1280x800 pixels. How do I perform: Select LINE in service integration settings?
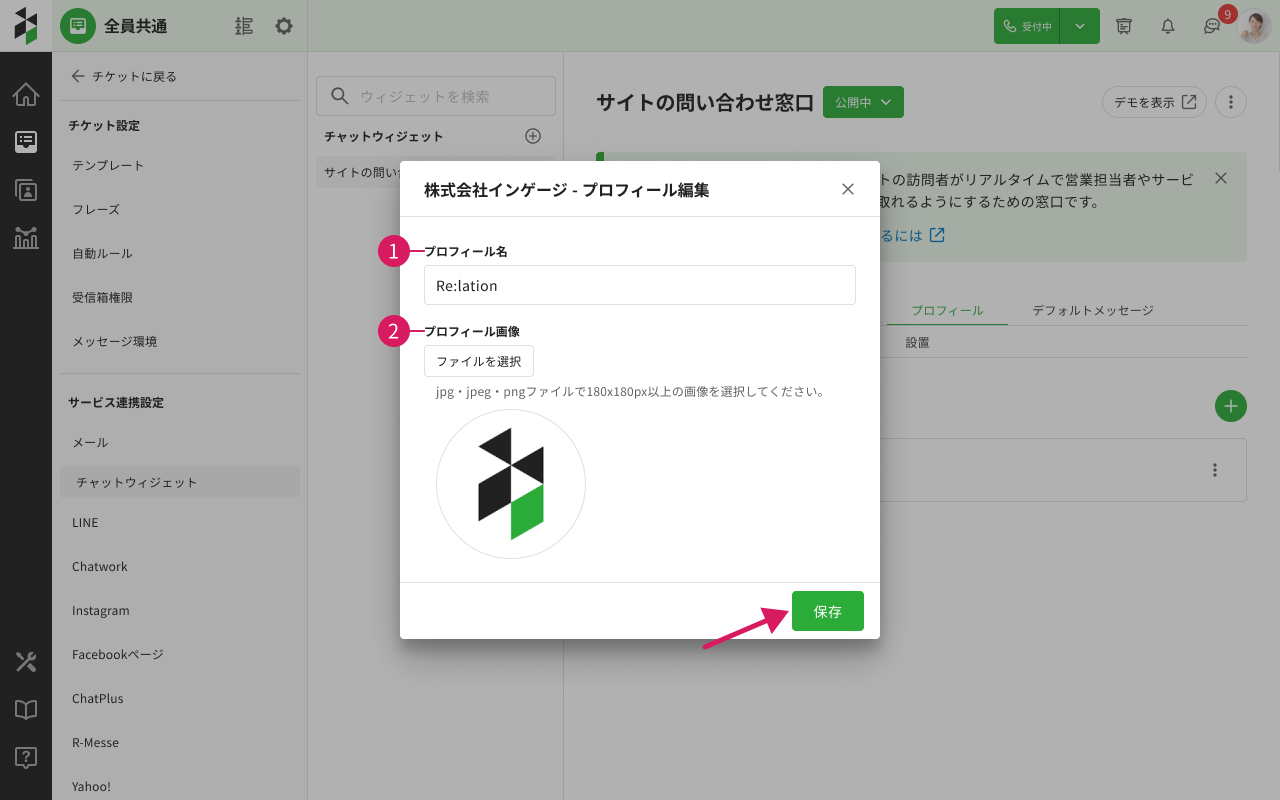tap(85, 522)
